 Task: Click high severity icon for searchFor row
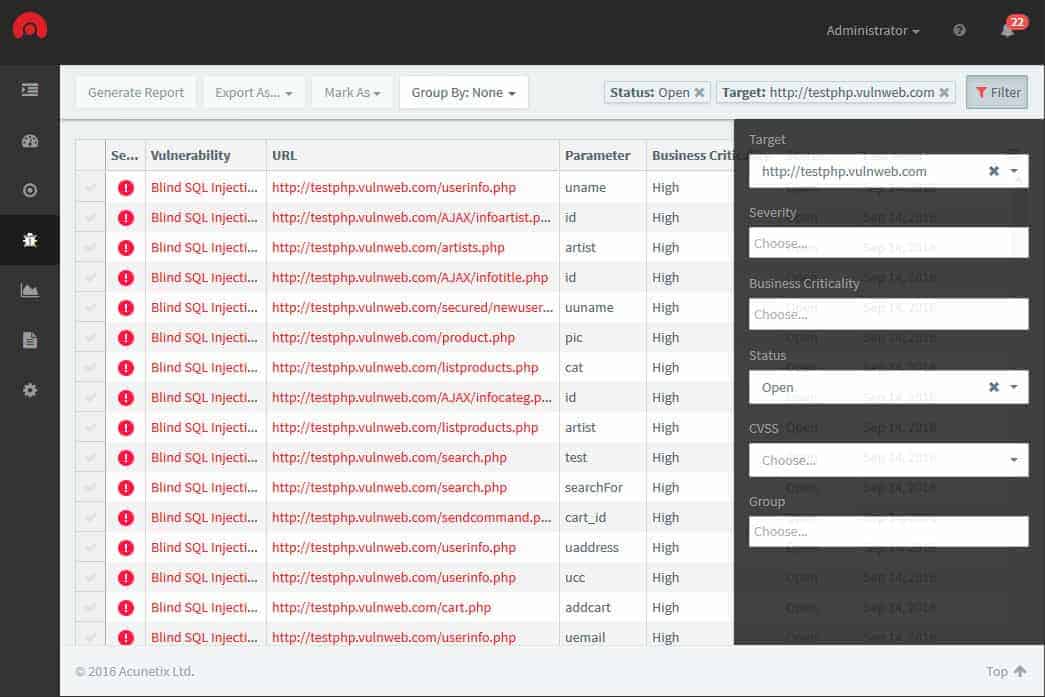tap(125, 488)
